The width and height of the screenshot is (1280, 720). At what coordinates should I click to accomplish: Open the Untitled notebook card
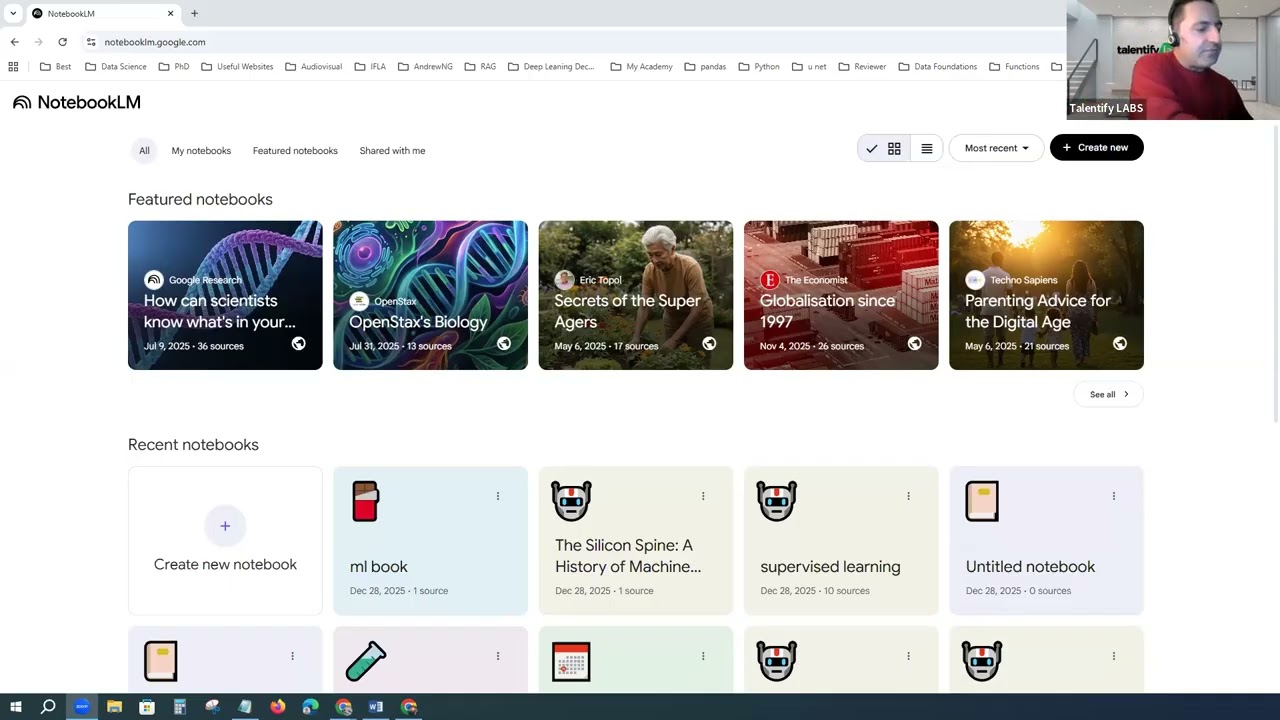(1046, 540)
